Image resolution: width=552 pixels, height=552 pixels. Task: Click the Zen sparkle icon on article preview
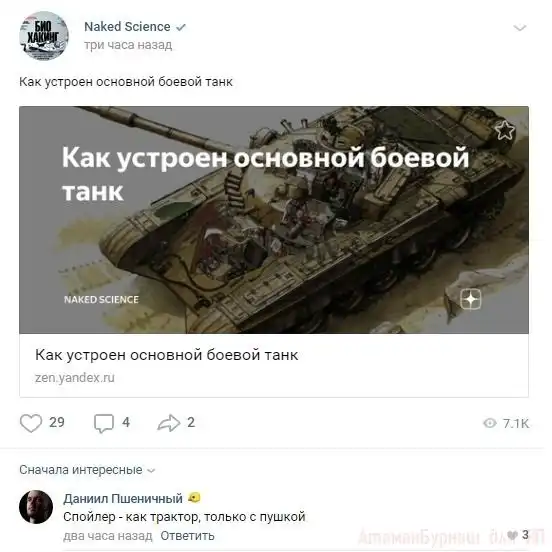click(471, 299)
